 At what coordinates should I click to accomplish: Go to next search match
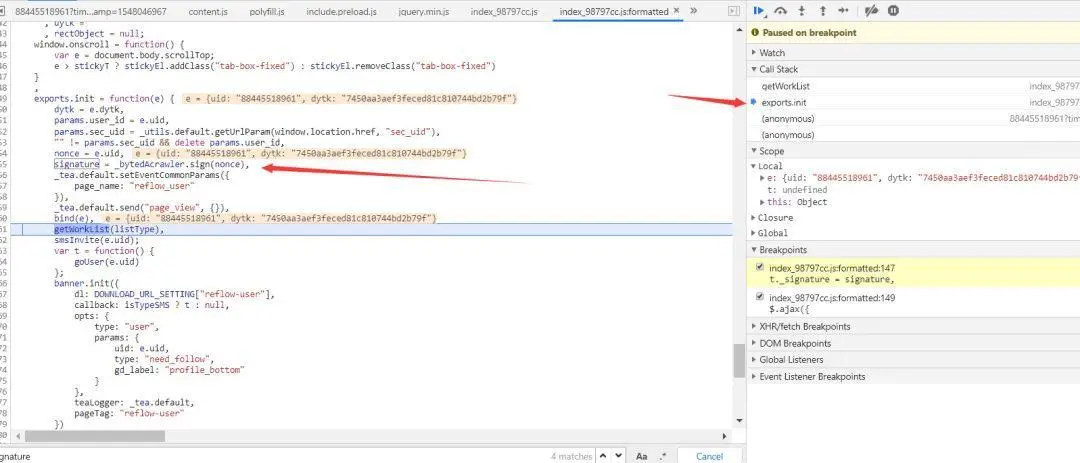click(x=621, y=456)
